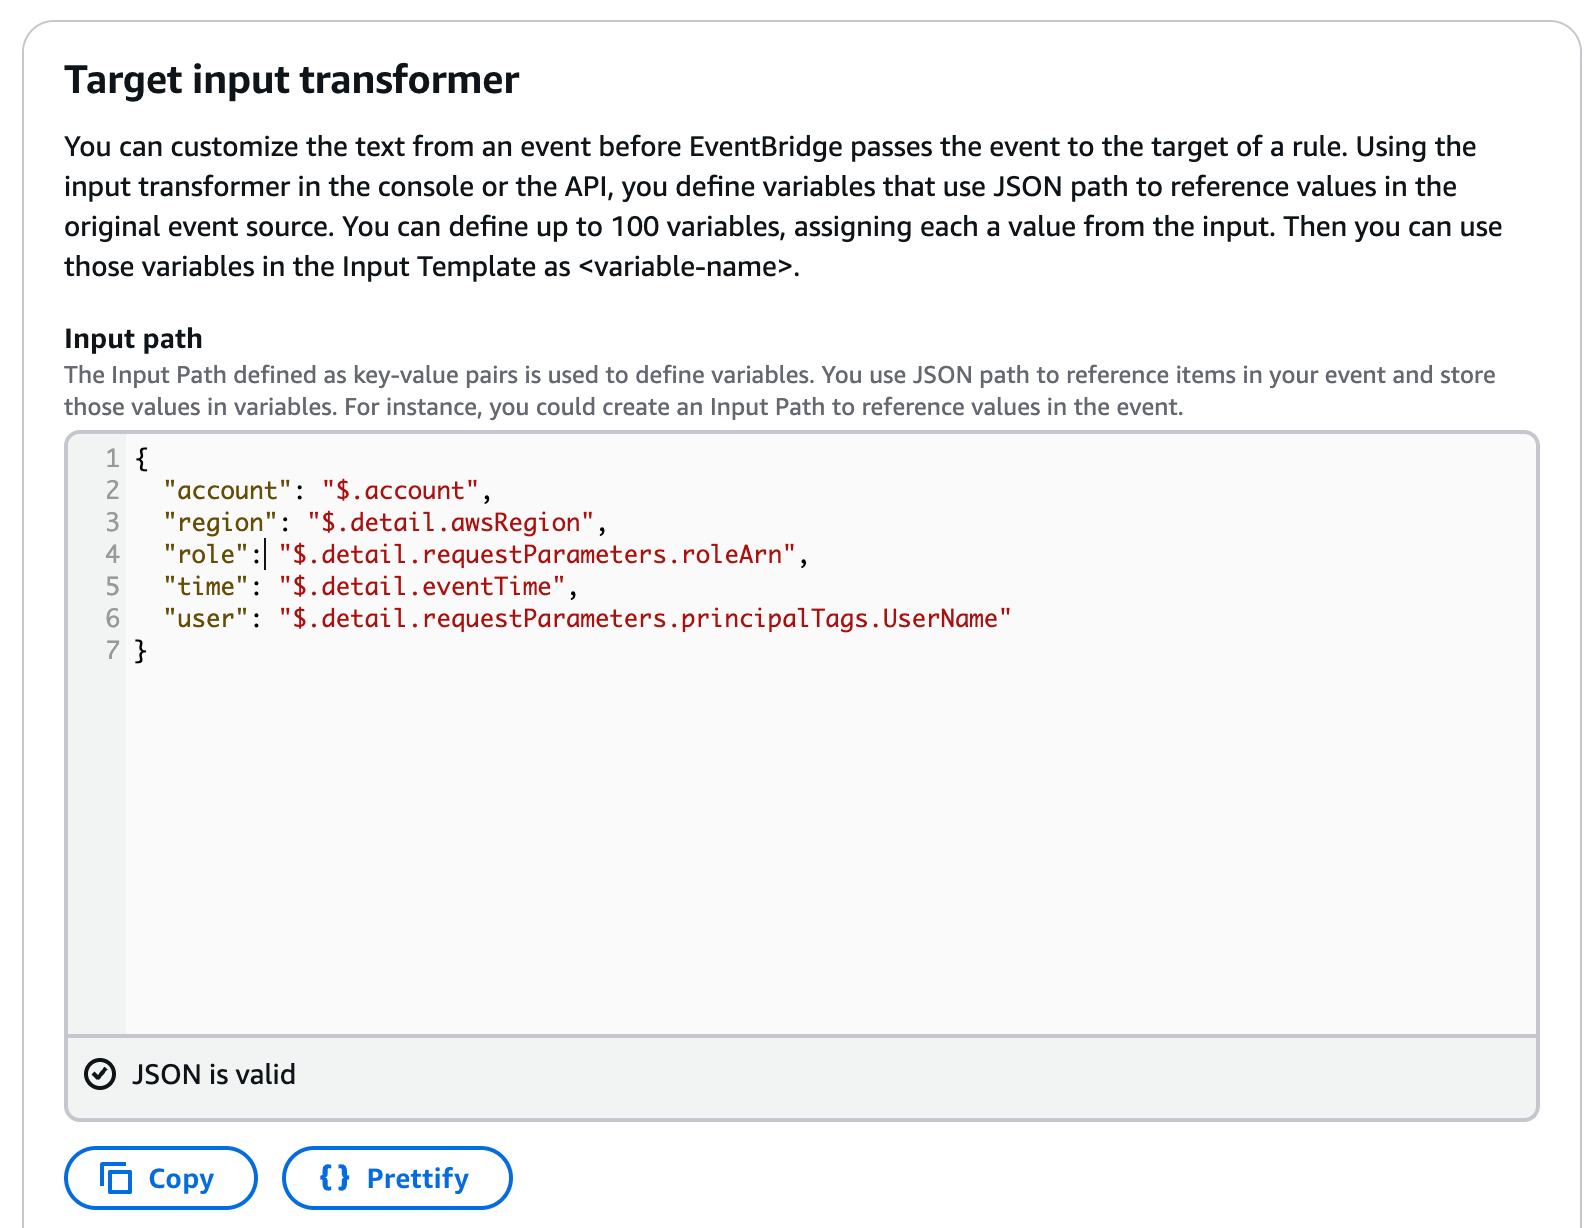Click the "$.detail.awsRegion" path string
The height and width of the screenshot is (1228, 1596).
pyautogui.click(x=450, y=523)
